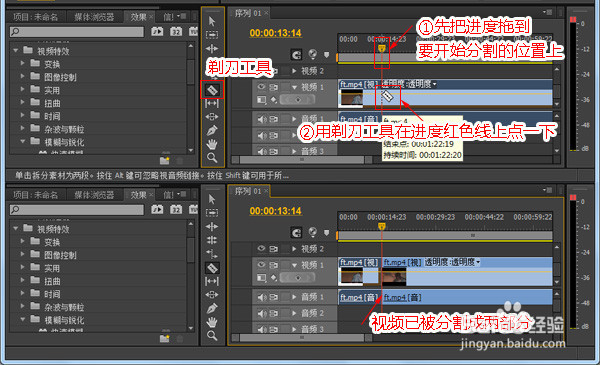Select the Razor tool in the upper toolbar

point(212,90)
